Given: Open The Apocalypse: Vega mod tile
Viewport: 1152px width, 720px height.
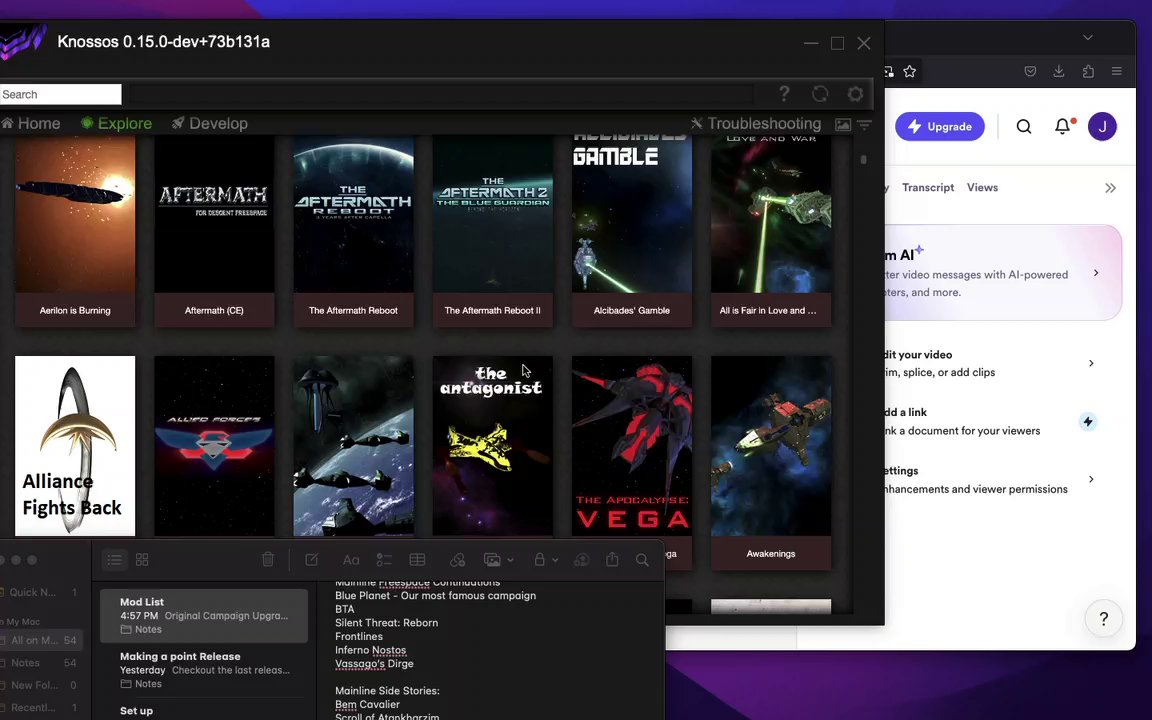Looking at the screenshot, I should [632, 446].
